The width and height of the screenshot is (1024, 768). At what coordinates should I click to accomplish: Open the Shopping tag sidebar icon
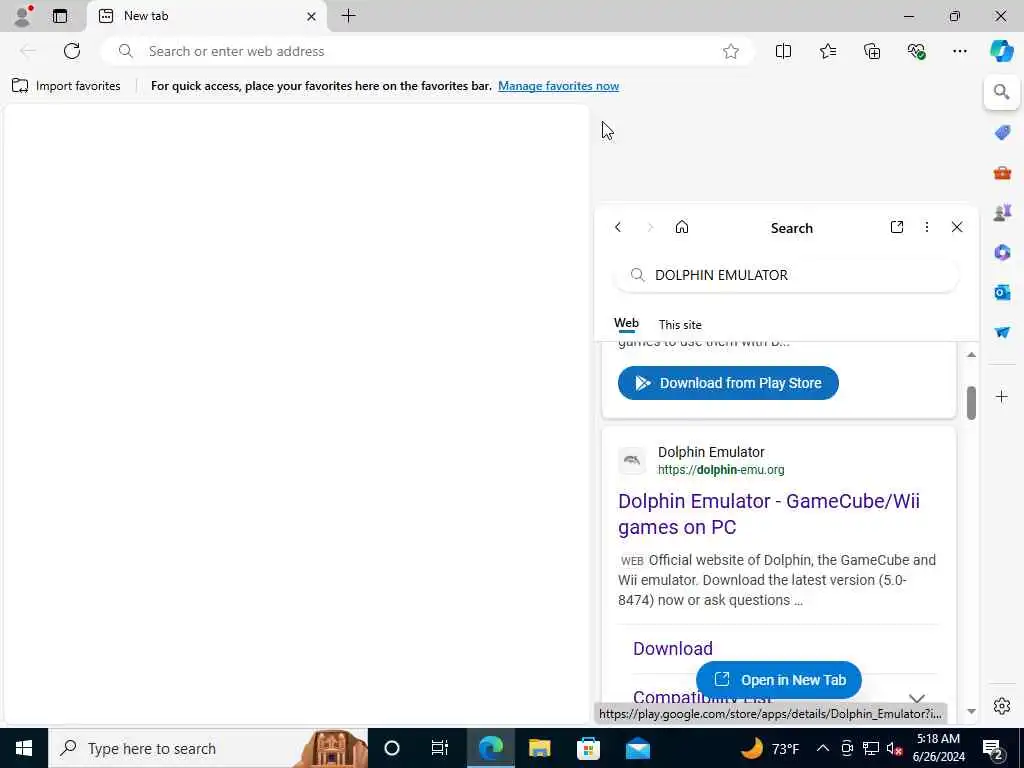click(1002, 133)
